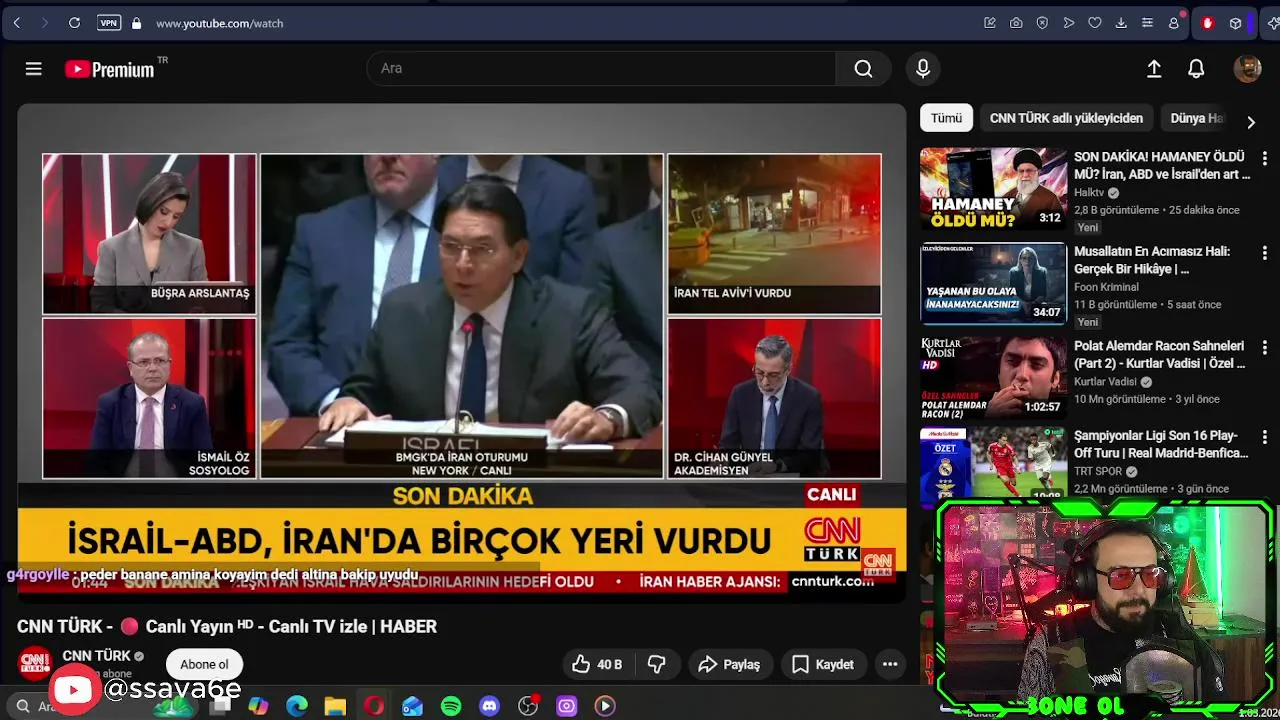Click the CNN TÜRK live video player
The width and height of the screenshot is (1280, 720).
pos(461,352)
